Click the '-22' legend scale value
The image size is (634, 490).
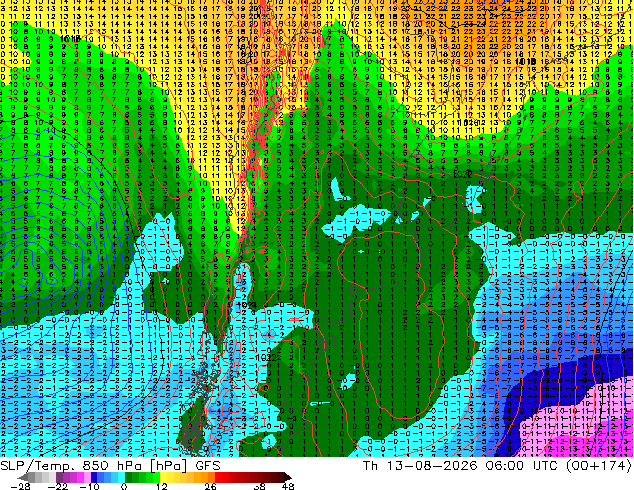58,486
